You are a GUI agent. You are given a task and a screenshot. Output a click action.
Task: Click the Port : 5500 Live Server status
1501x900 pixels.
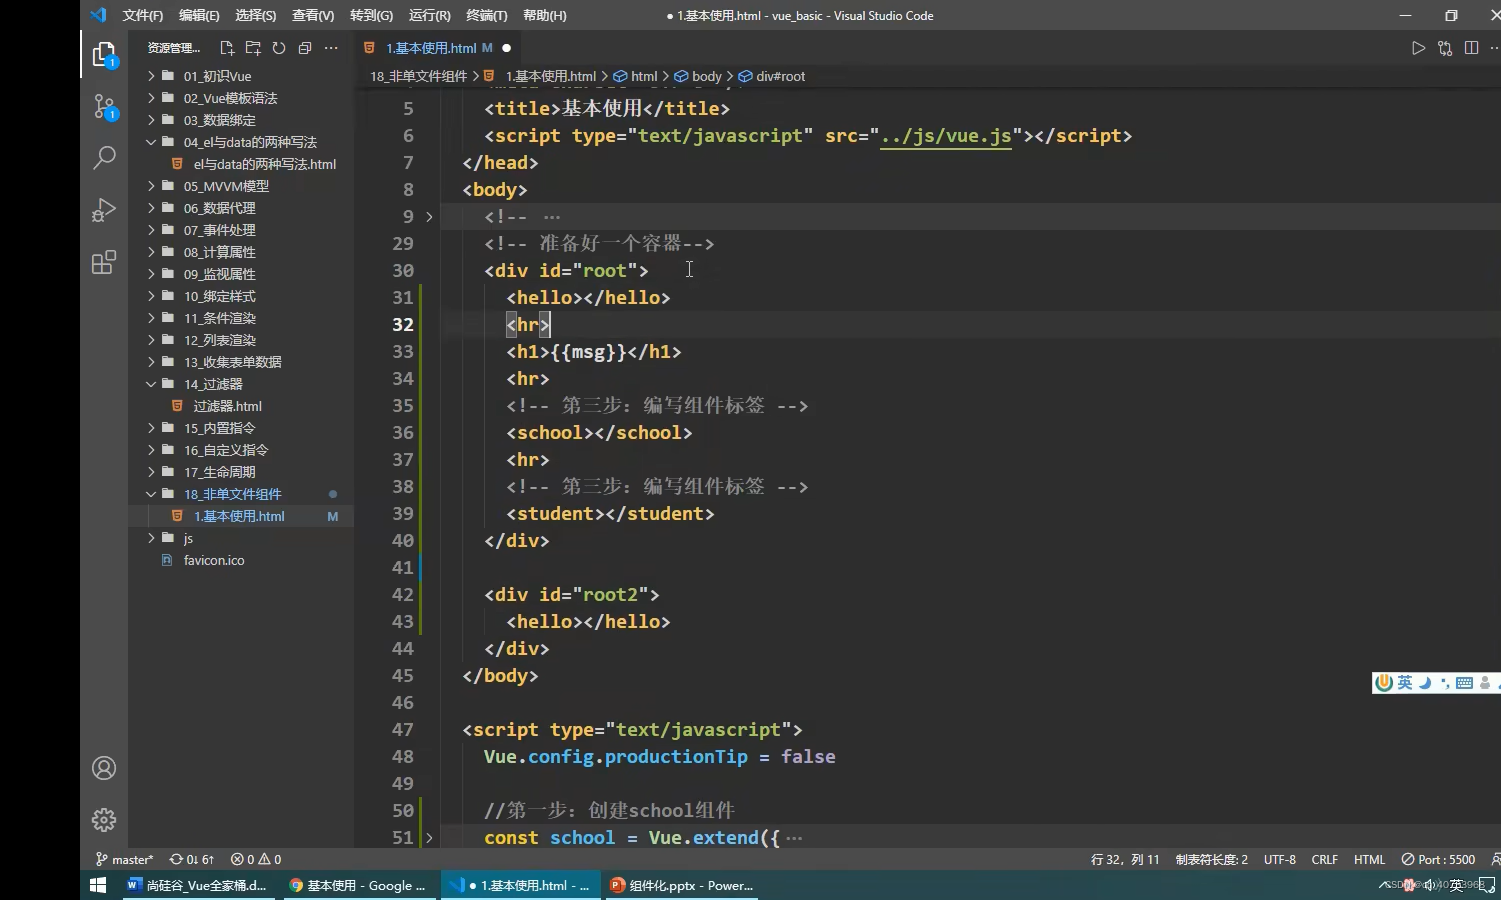click(1438, 859)
